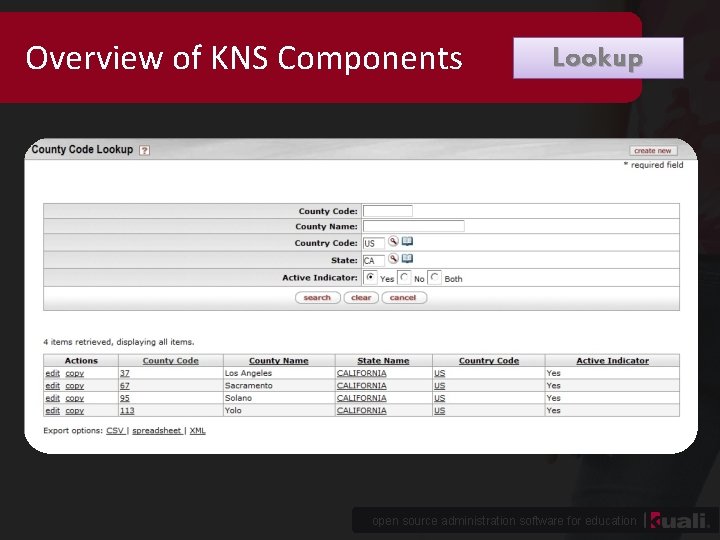The width and height of the screenshot is (720, 540).
Task: Open county code 113 link
Action: (127, 411)
